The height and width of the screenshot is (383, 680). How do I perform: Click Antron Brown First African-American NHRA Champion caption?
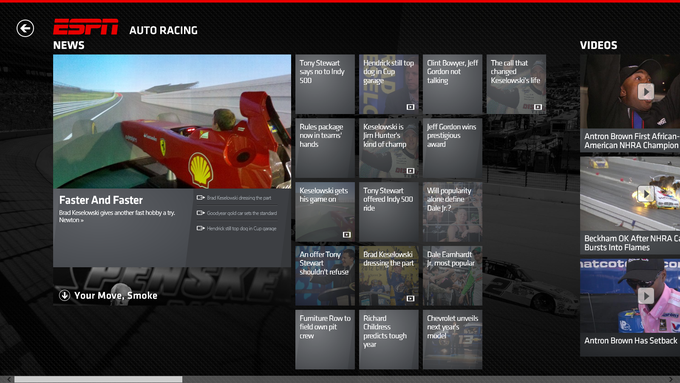[631, 141]
